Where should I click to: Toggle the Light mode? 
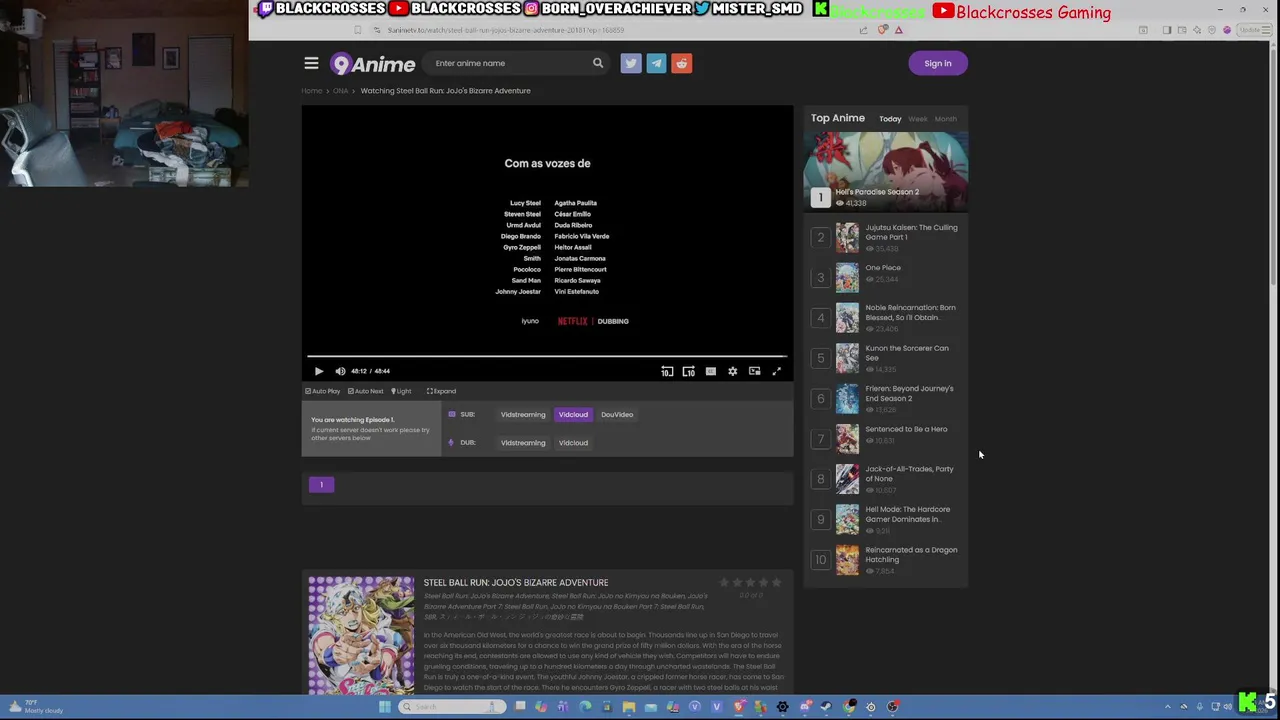pyautogui.click(x=401, y=391)
